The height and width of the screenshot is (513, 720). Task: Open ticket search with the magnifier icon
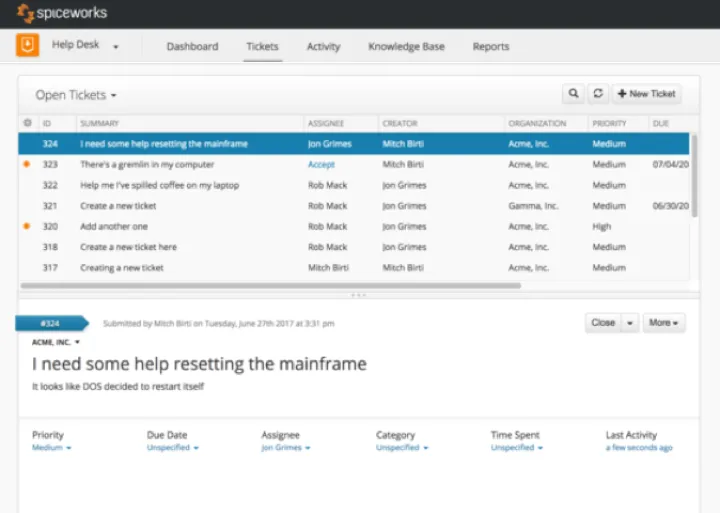(x=573, y=94)
